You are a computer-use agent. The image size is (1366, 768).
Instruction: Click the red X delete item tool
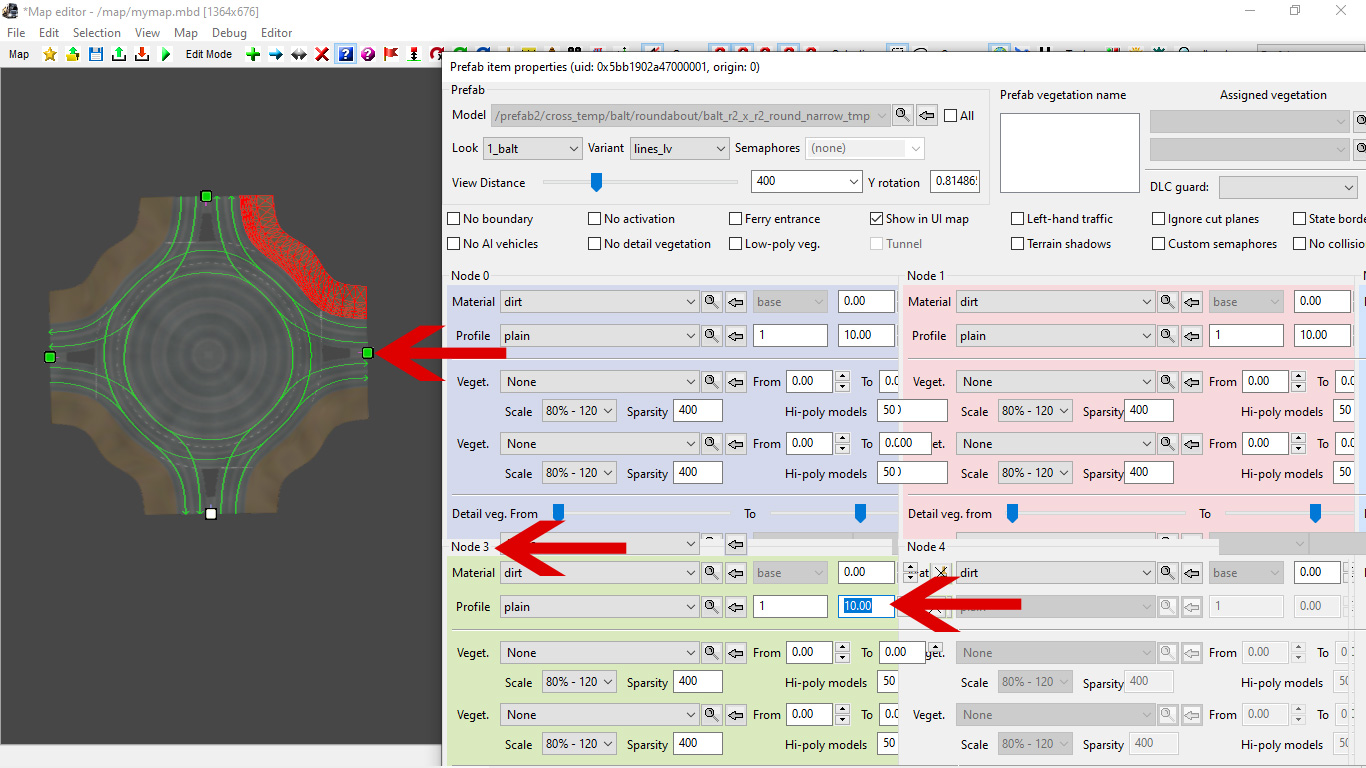[x=322, y=54]
